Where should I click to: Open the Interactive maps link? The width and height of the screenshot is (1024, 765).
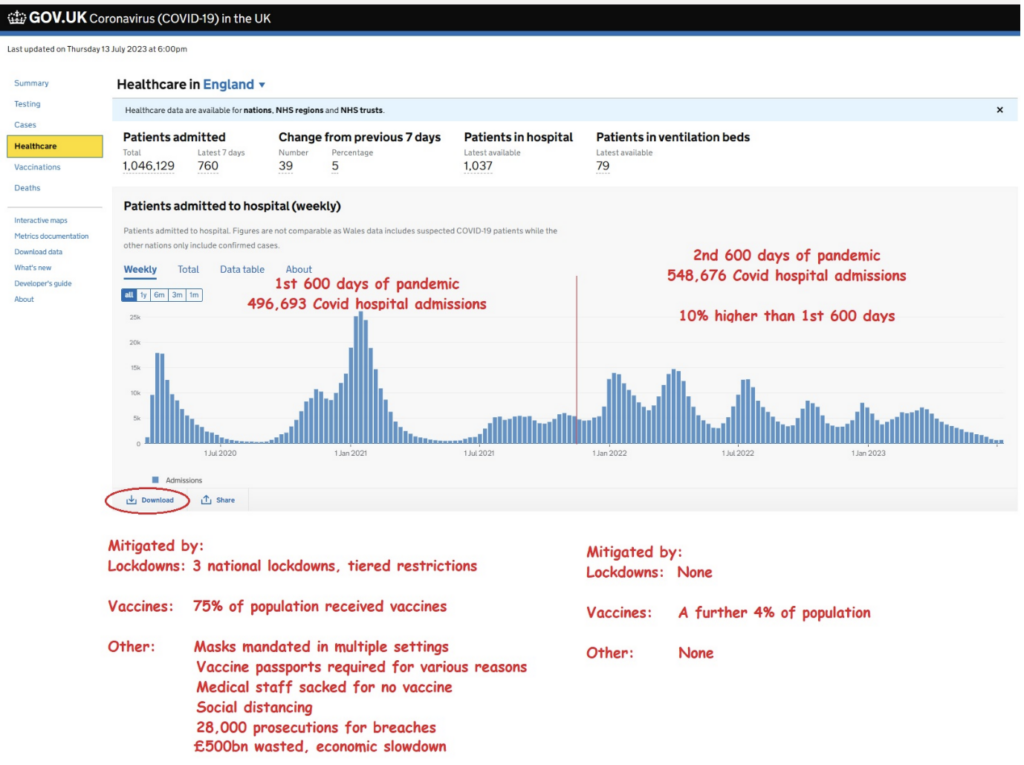tap(41, 220)
